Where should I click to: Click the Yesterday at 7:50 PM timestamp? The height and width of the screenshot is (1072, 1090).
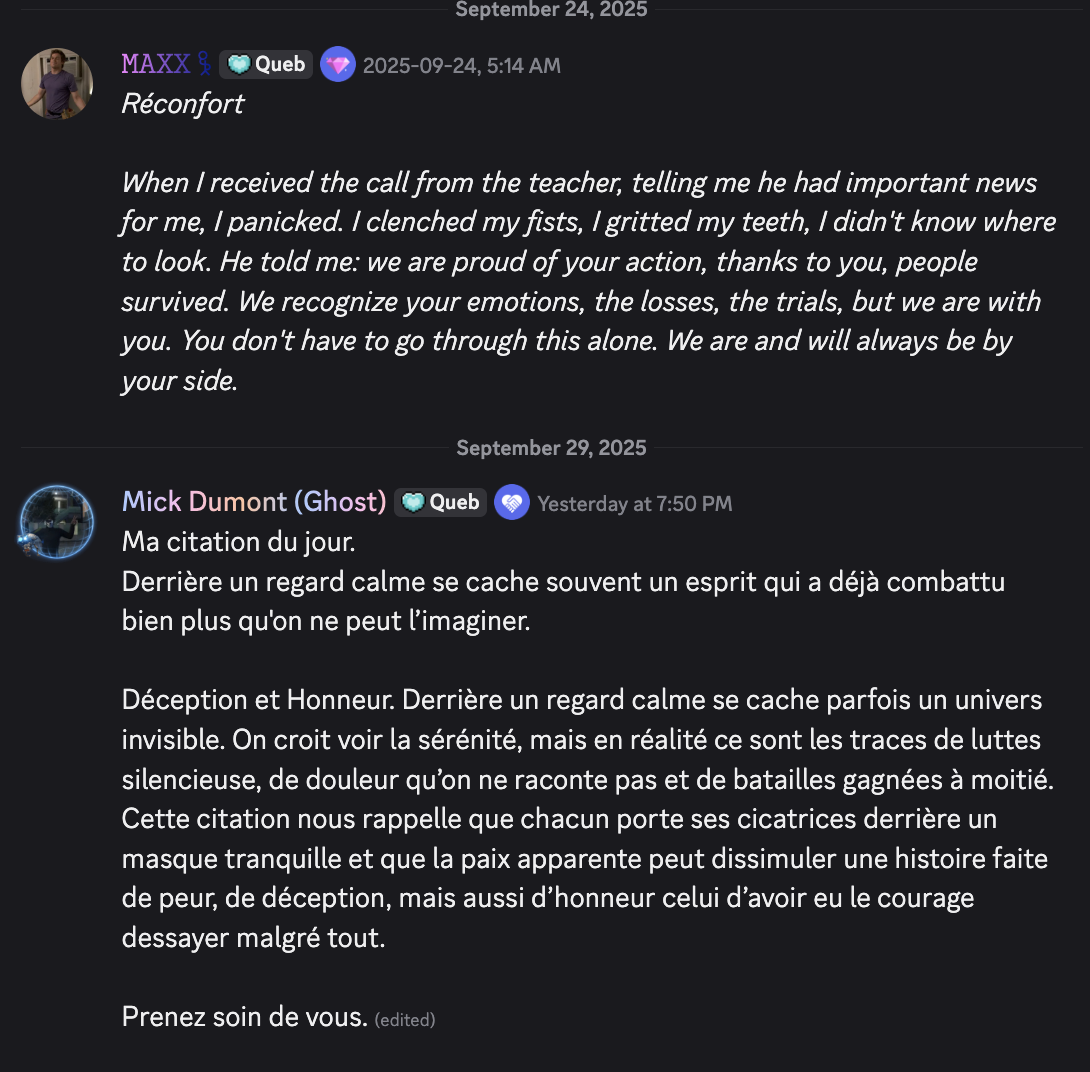(635, 503)
